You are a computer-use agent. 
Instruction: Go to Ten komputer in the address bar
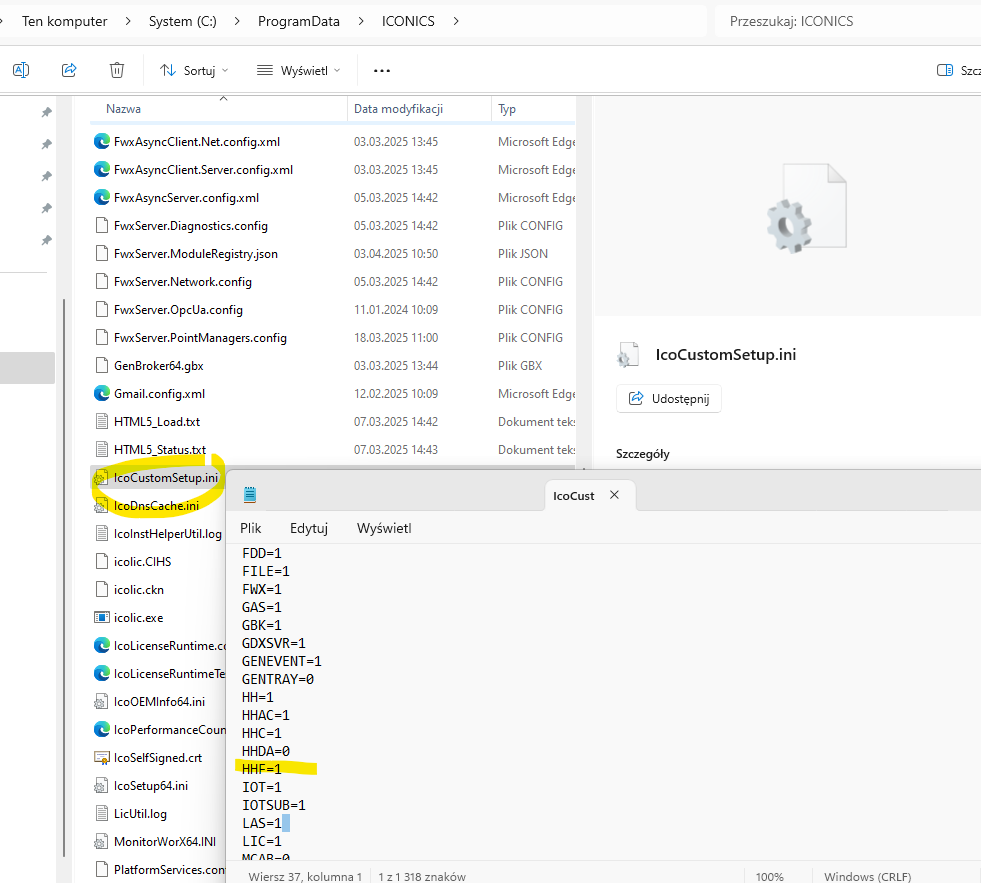tap(64, 21)
